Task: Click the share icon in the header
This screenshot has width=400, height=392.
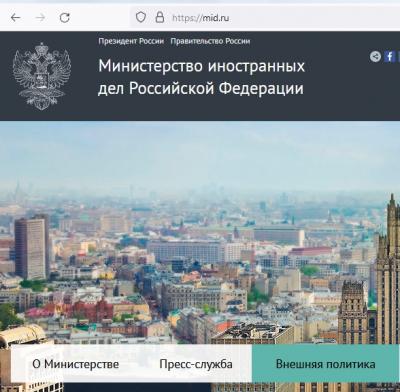Action: coord(375,56)
